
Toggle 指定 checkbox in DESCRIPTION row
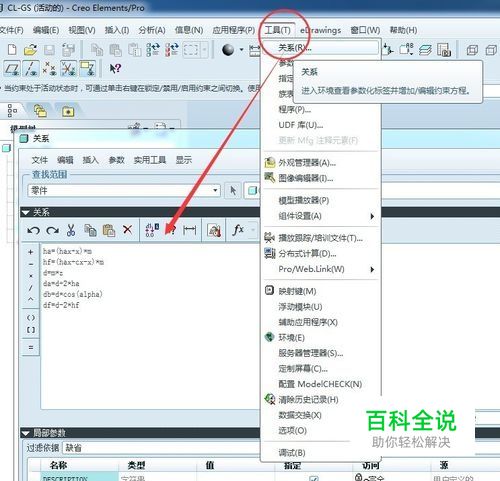[x=313, y=478]
